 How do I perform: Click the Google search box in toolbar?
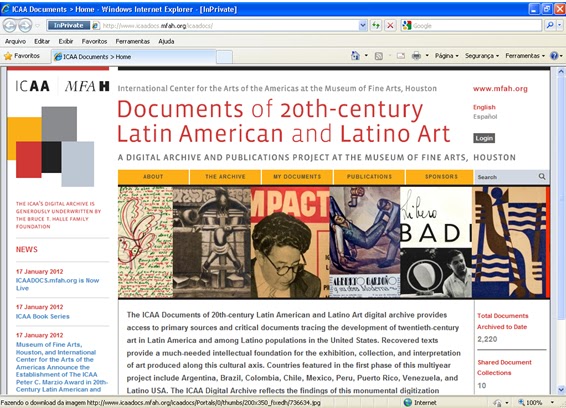[x=476, y=26]
